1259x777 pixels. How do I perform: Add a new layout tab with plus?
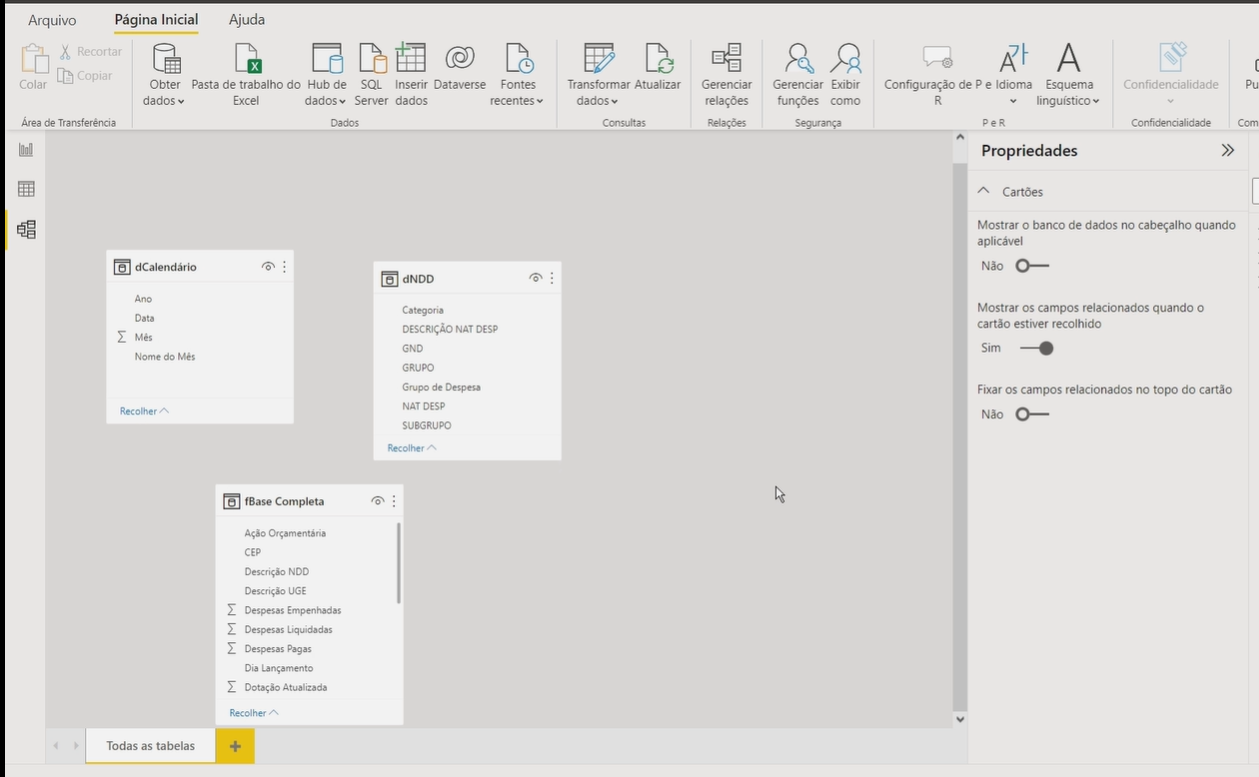pos(235,746)
